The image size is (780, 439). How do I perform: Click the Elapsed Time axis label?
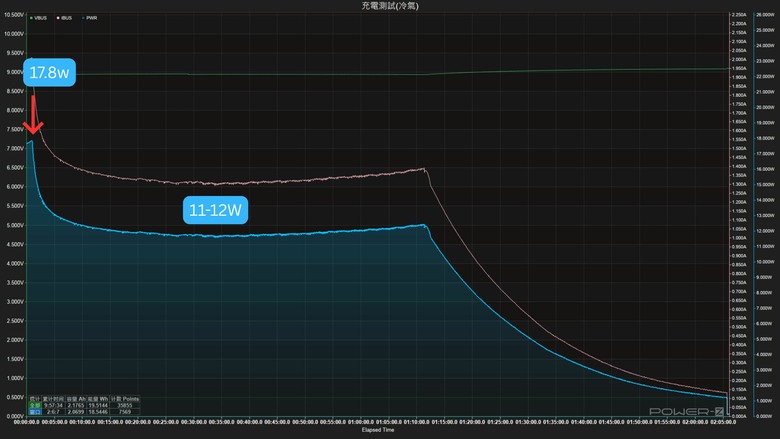[378, 430]
